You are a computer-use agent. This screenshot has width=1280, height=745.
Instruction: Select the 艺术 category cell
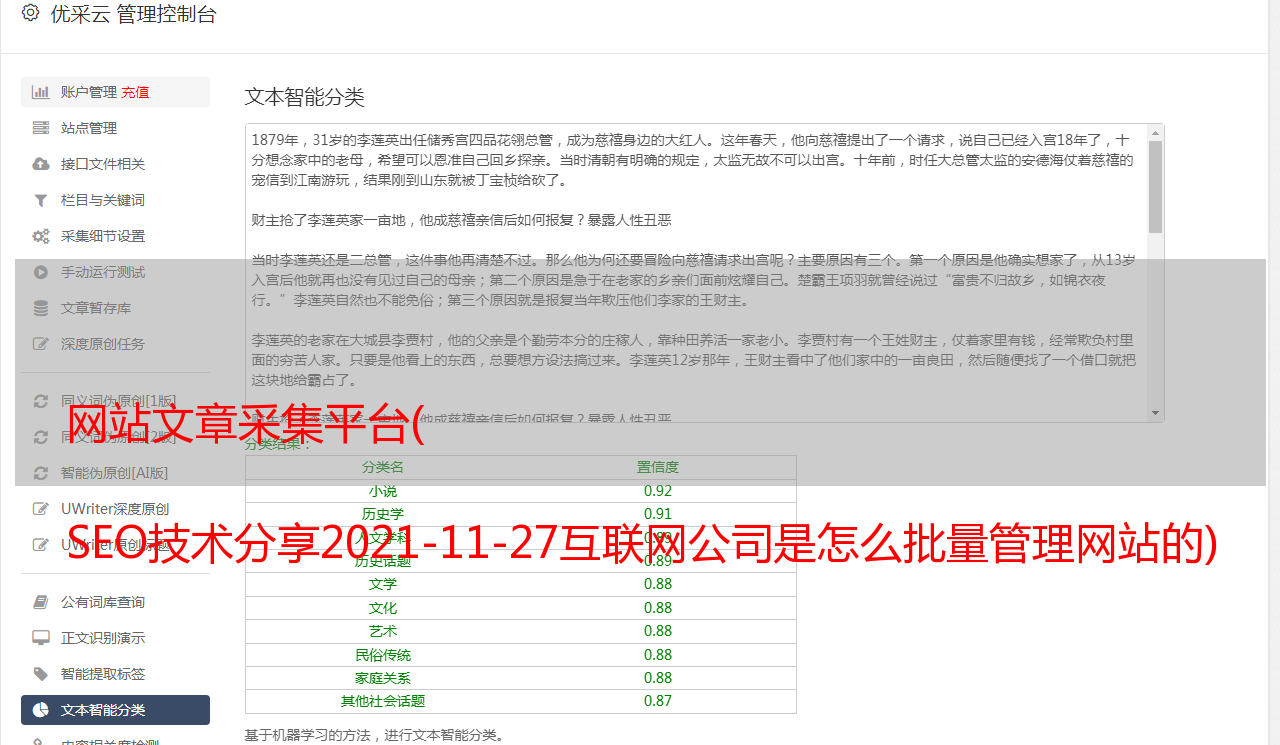(383, 631)
